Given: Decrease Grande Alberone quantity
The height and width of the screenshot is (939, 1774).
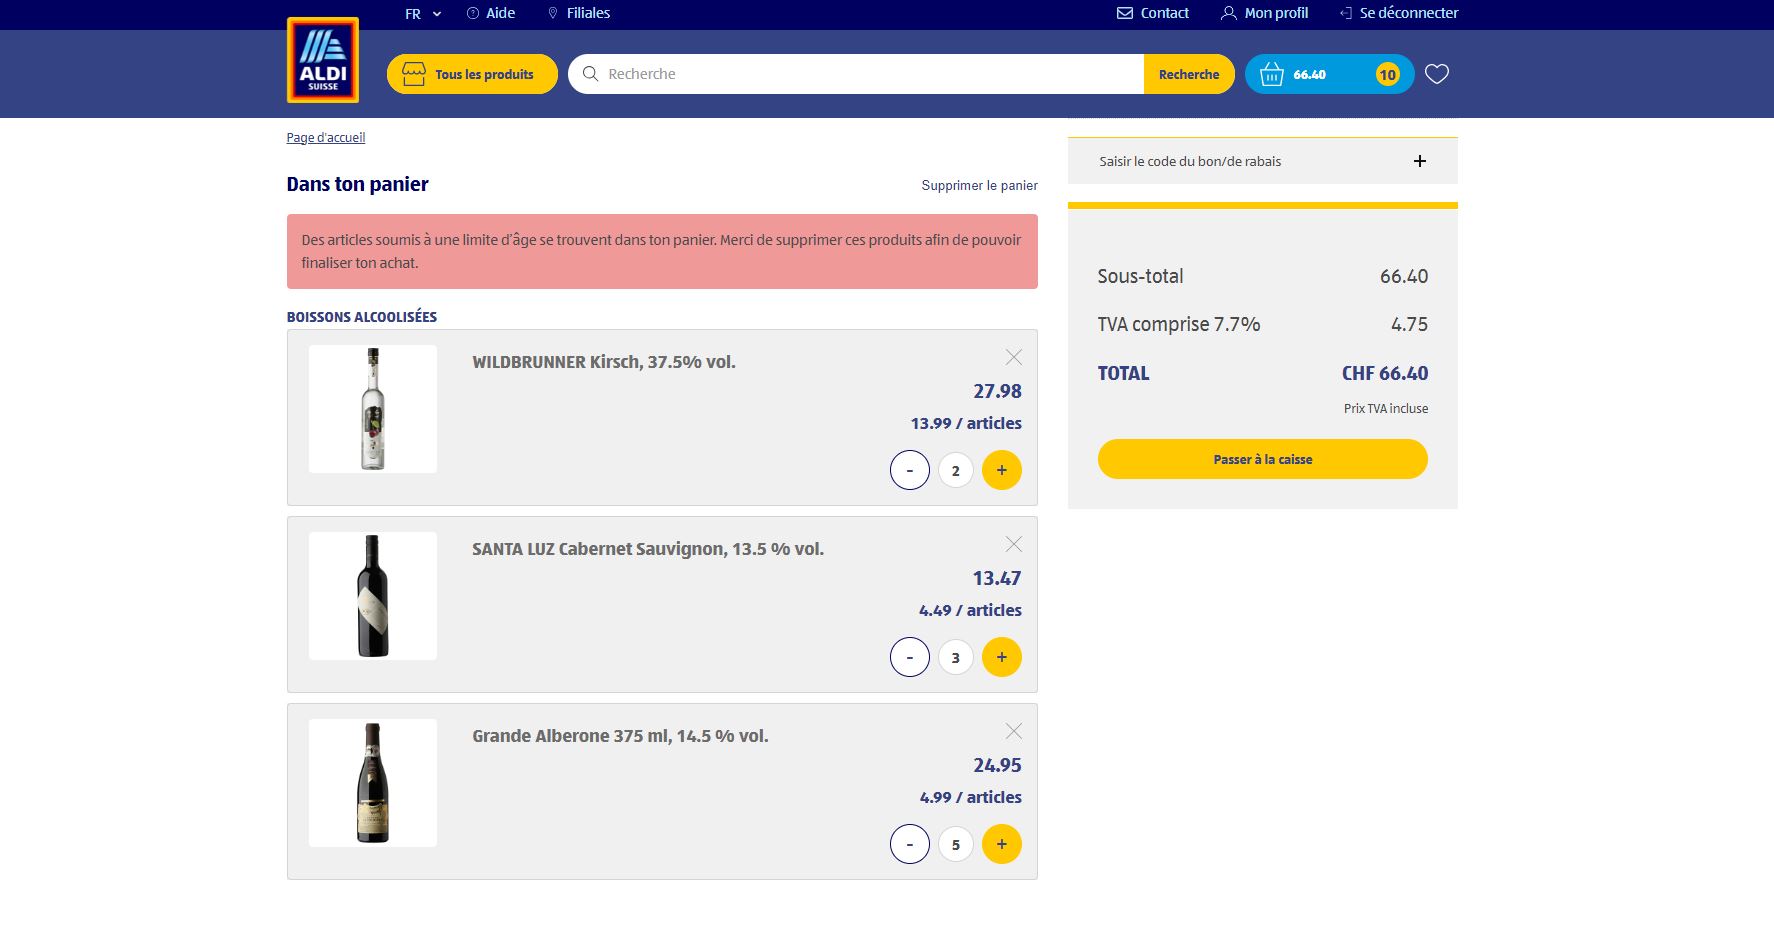Looking at the screenshot, I should (x=909, y=844).
